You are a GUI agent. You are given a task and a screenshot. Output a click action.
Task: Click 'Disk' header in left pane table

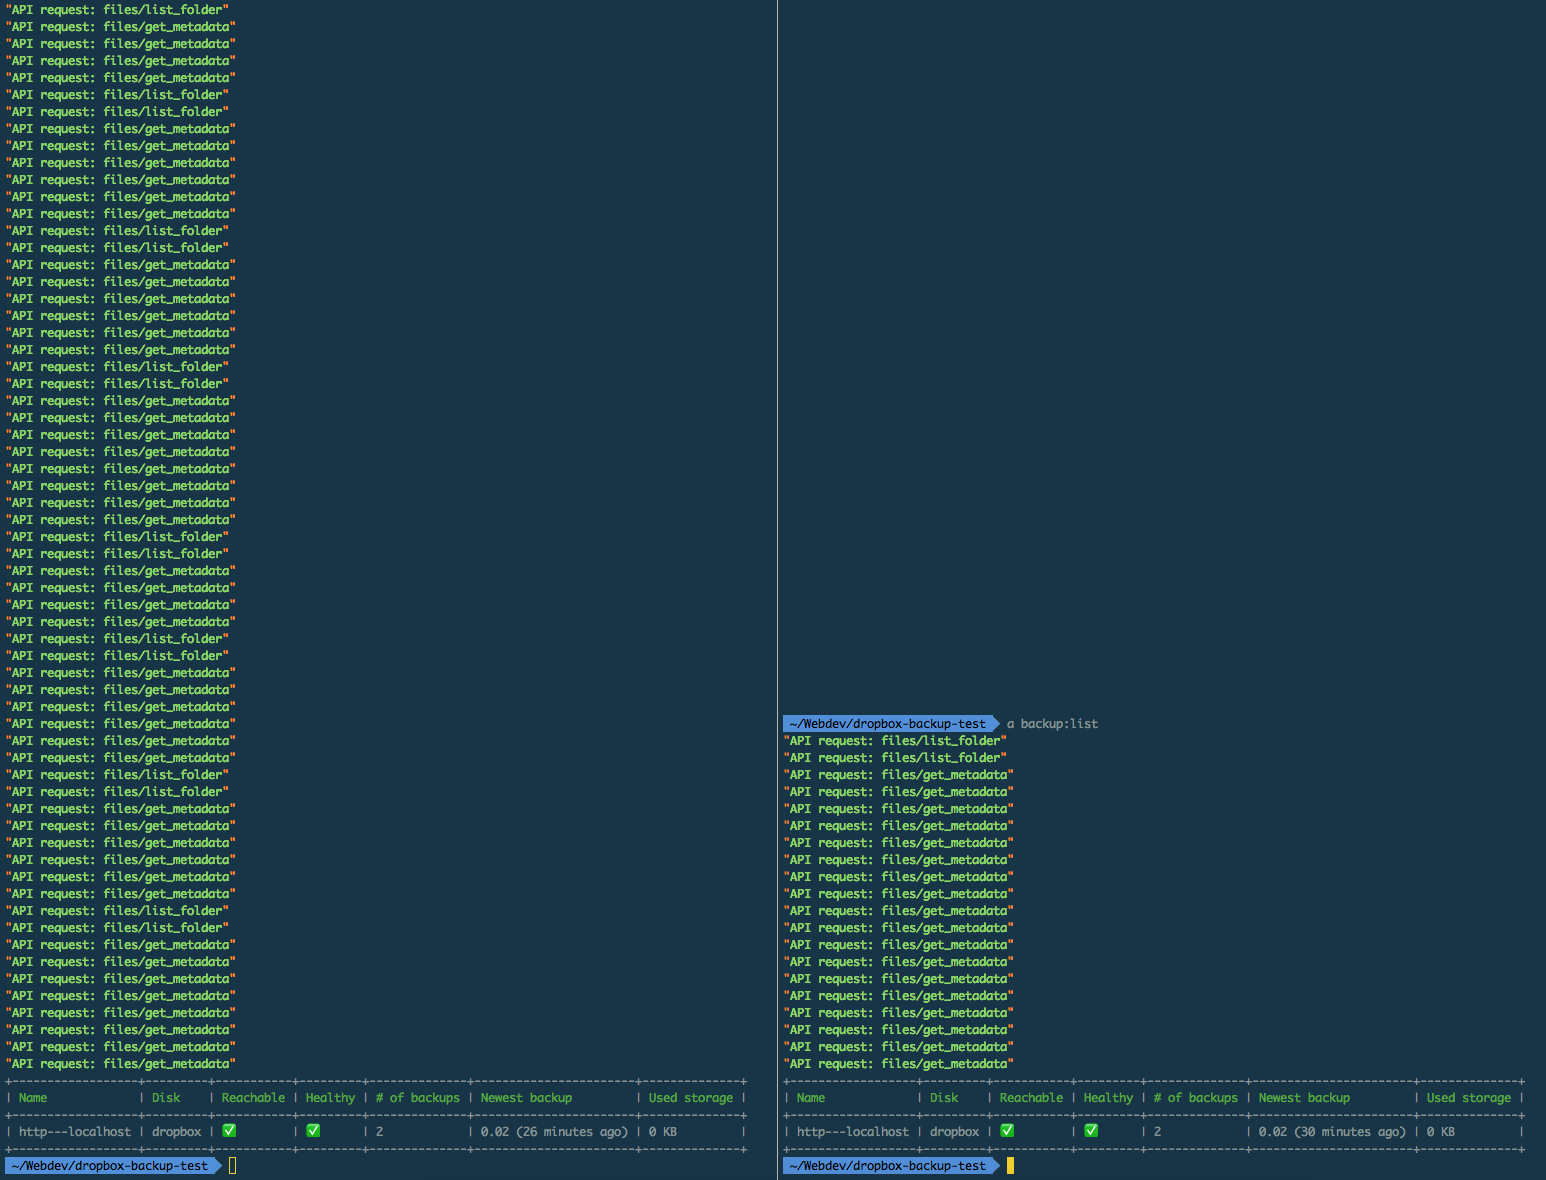(x=166, y=1098)
